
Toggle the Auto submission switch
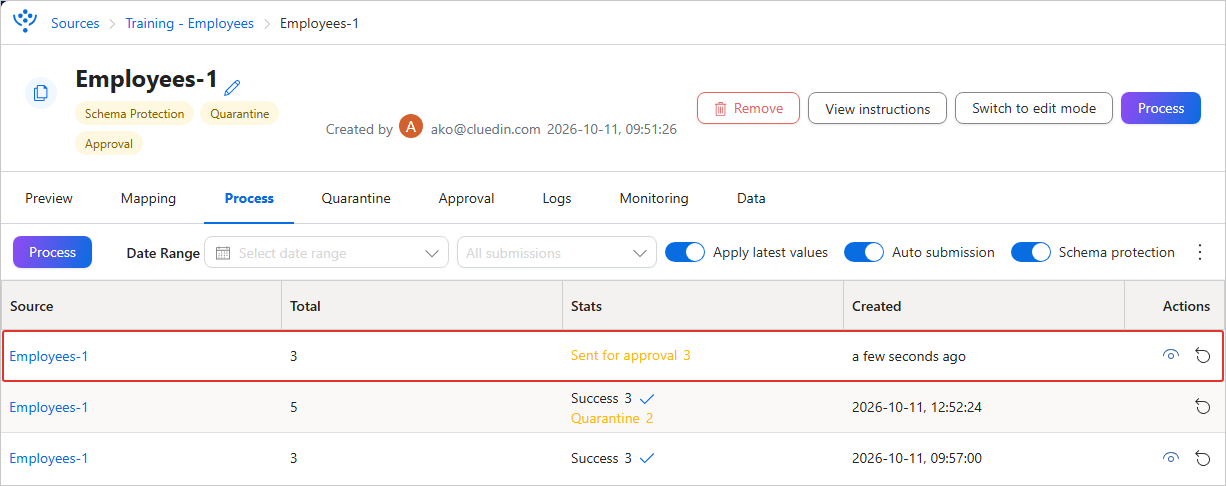coord(865,252)
